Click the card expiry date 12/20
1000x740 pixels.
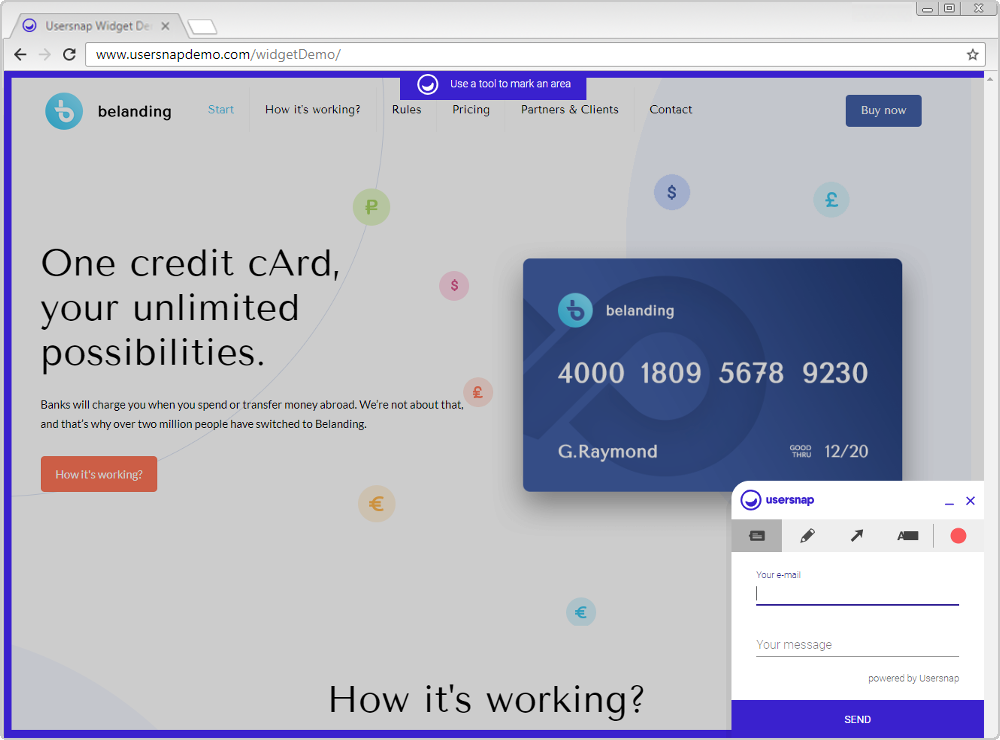pyautogui.click(x=846, y=451)
